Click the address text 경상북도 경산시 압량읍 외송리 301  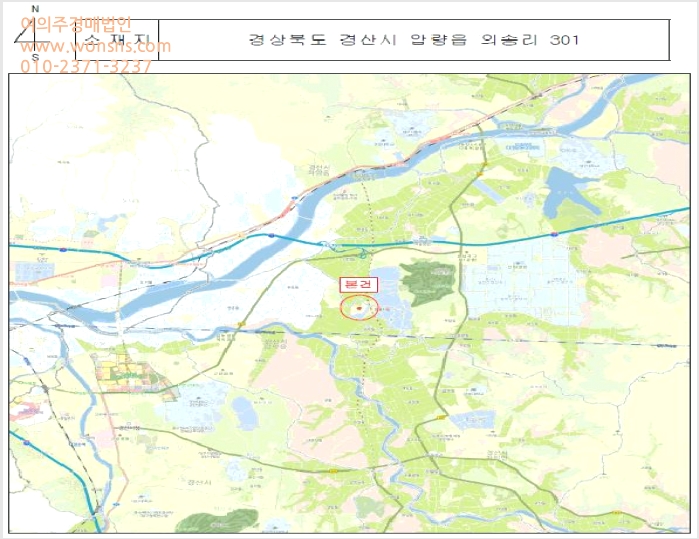tap(413, 40)
